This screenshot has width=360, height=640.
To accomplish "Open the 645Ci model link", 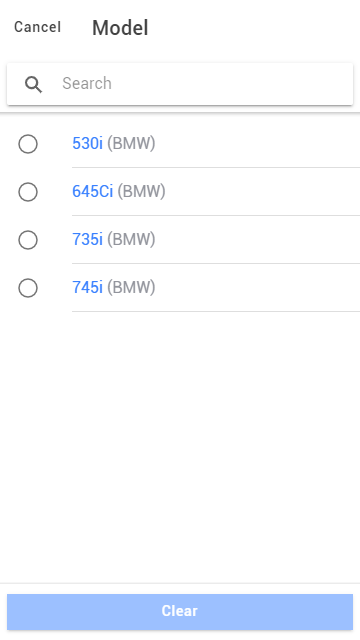I will (x=92, y=191).
